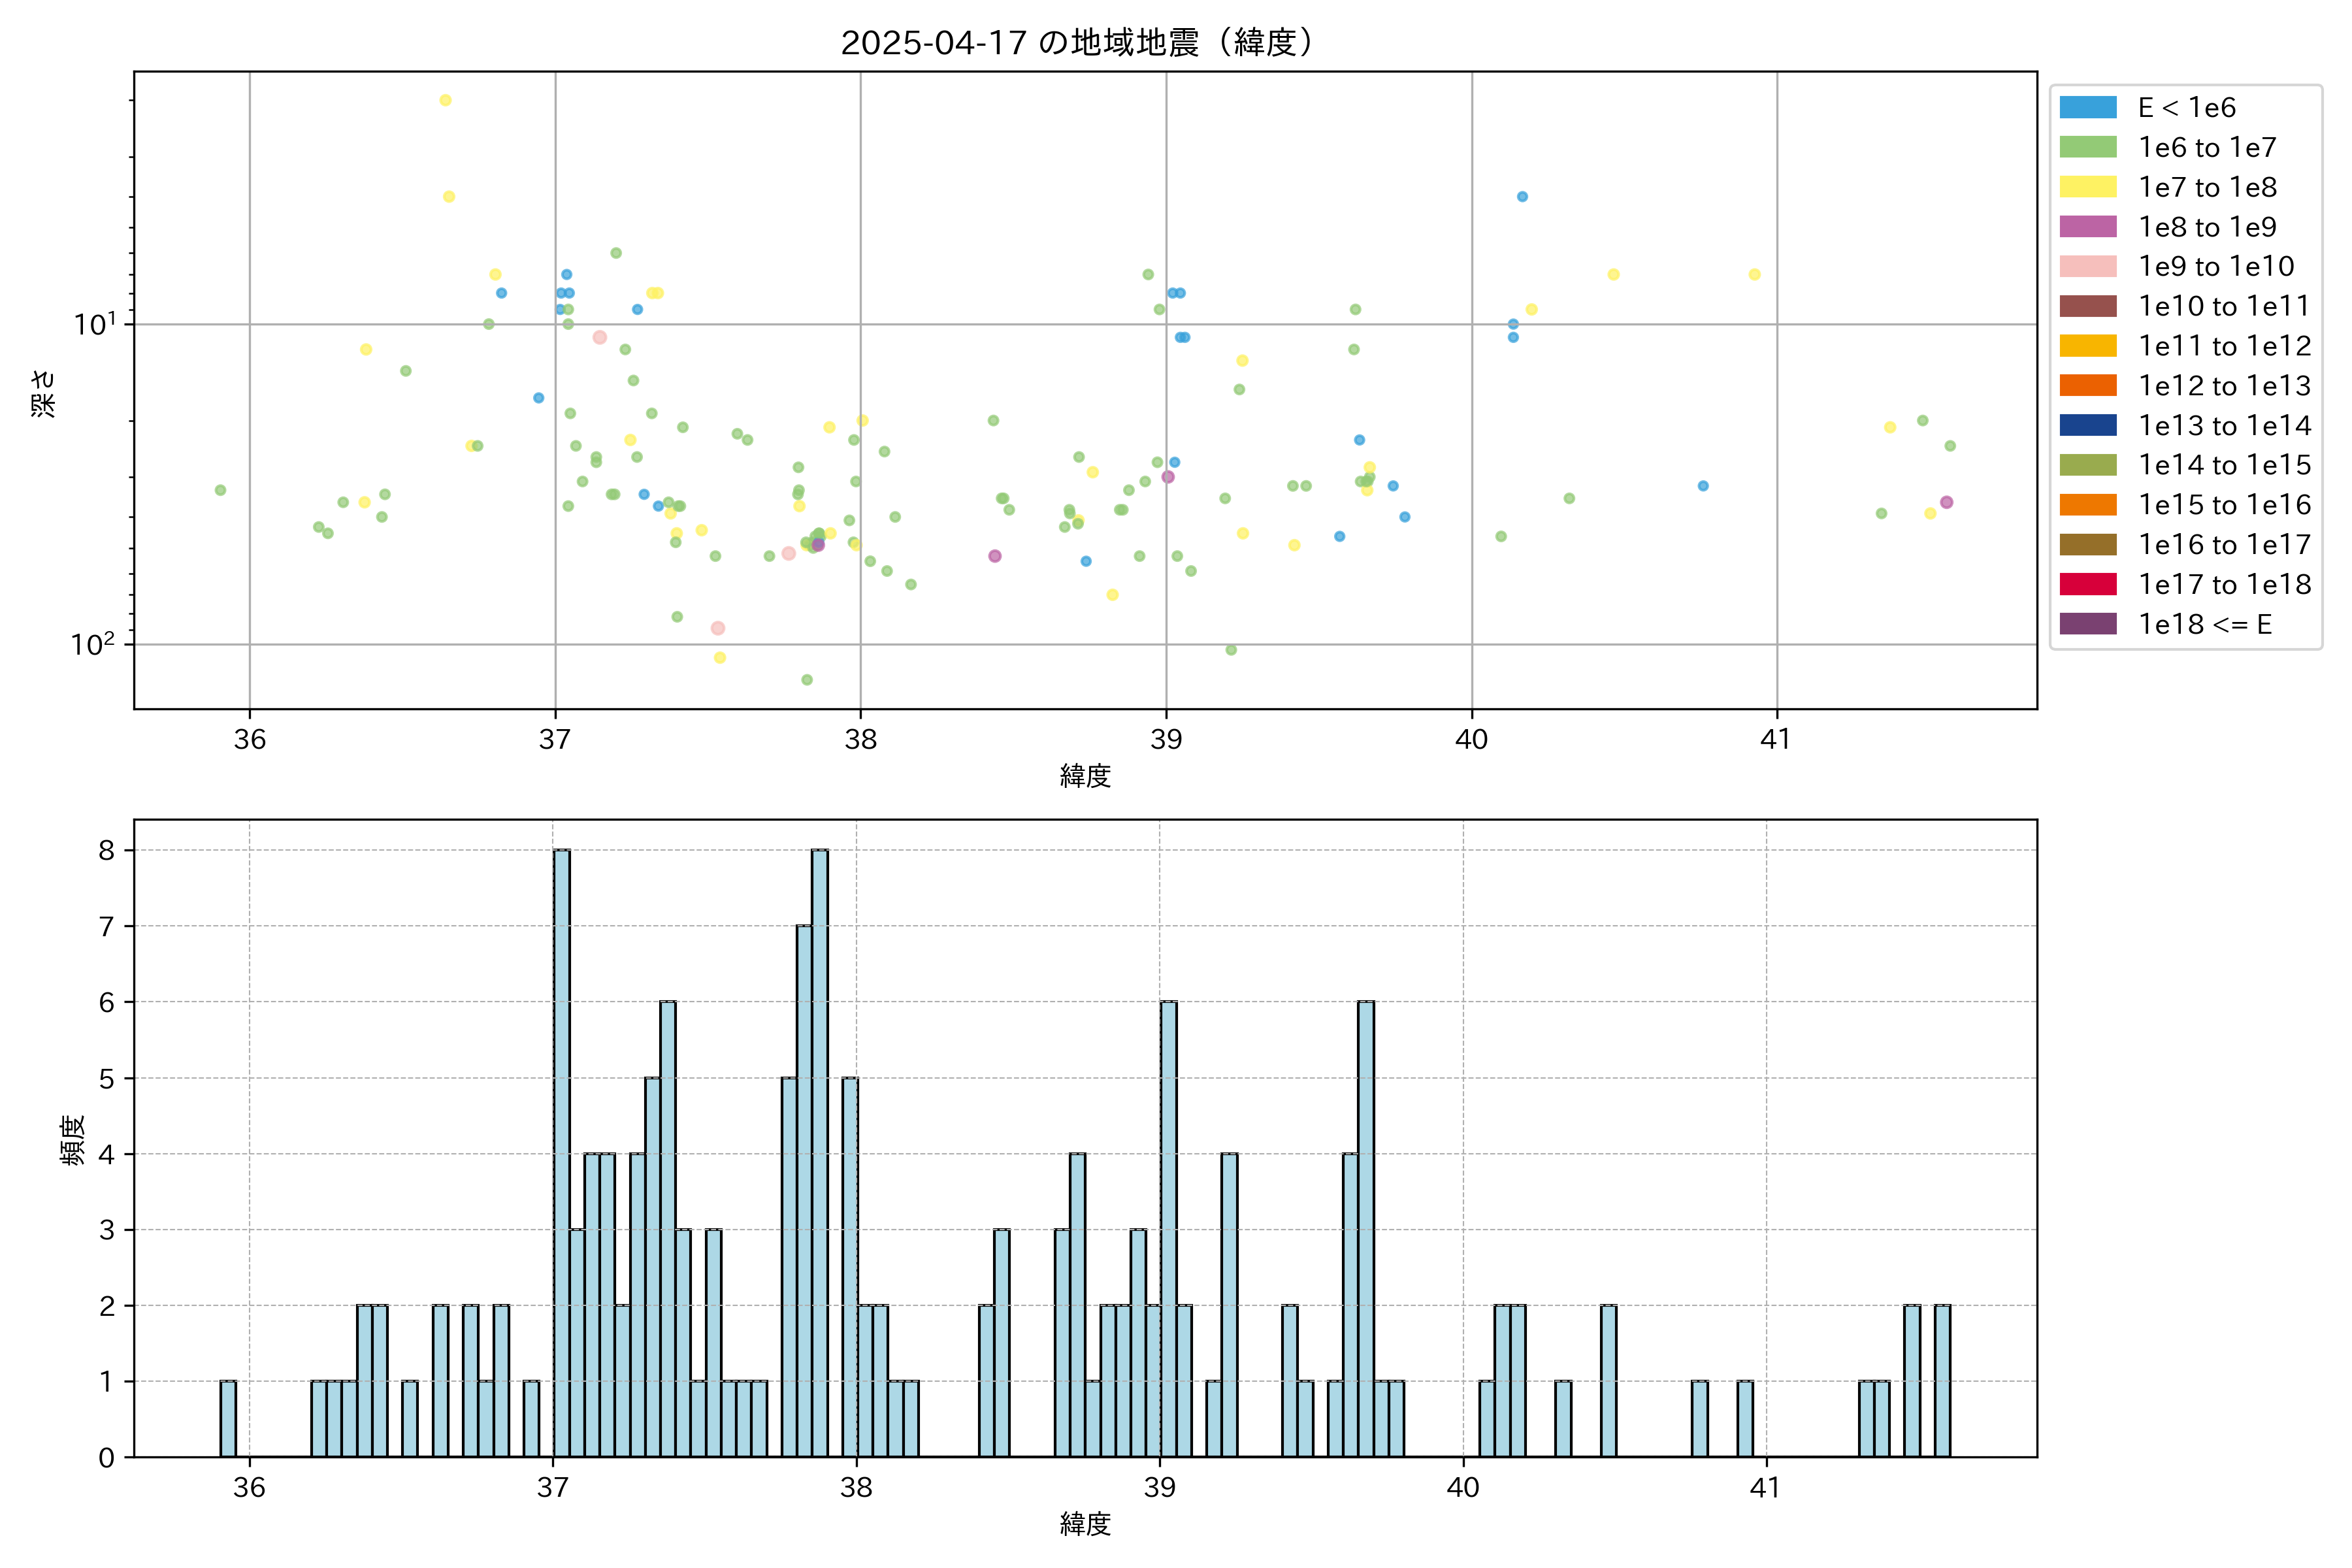This screenshot has width=2352, height=1568.
Task: Click the purple 1e18 <= E swatch
Action: (2088, 624)
